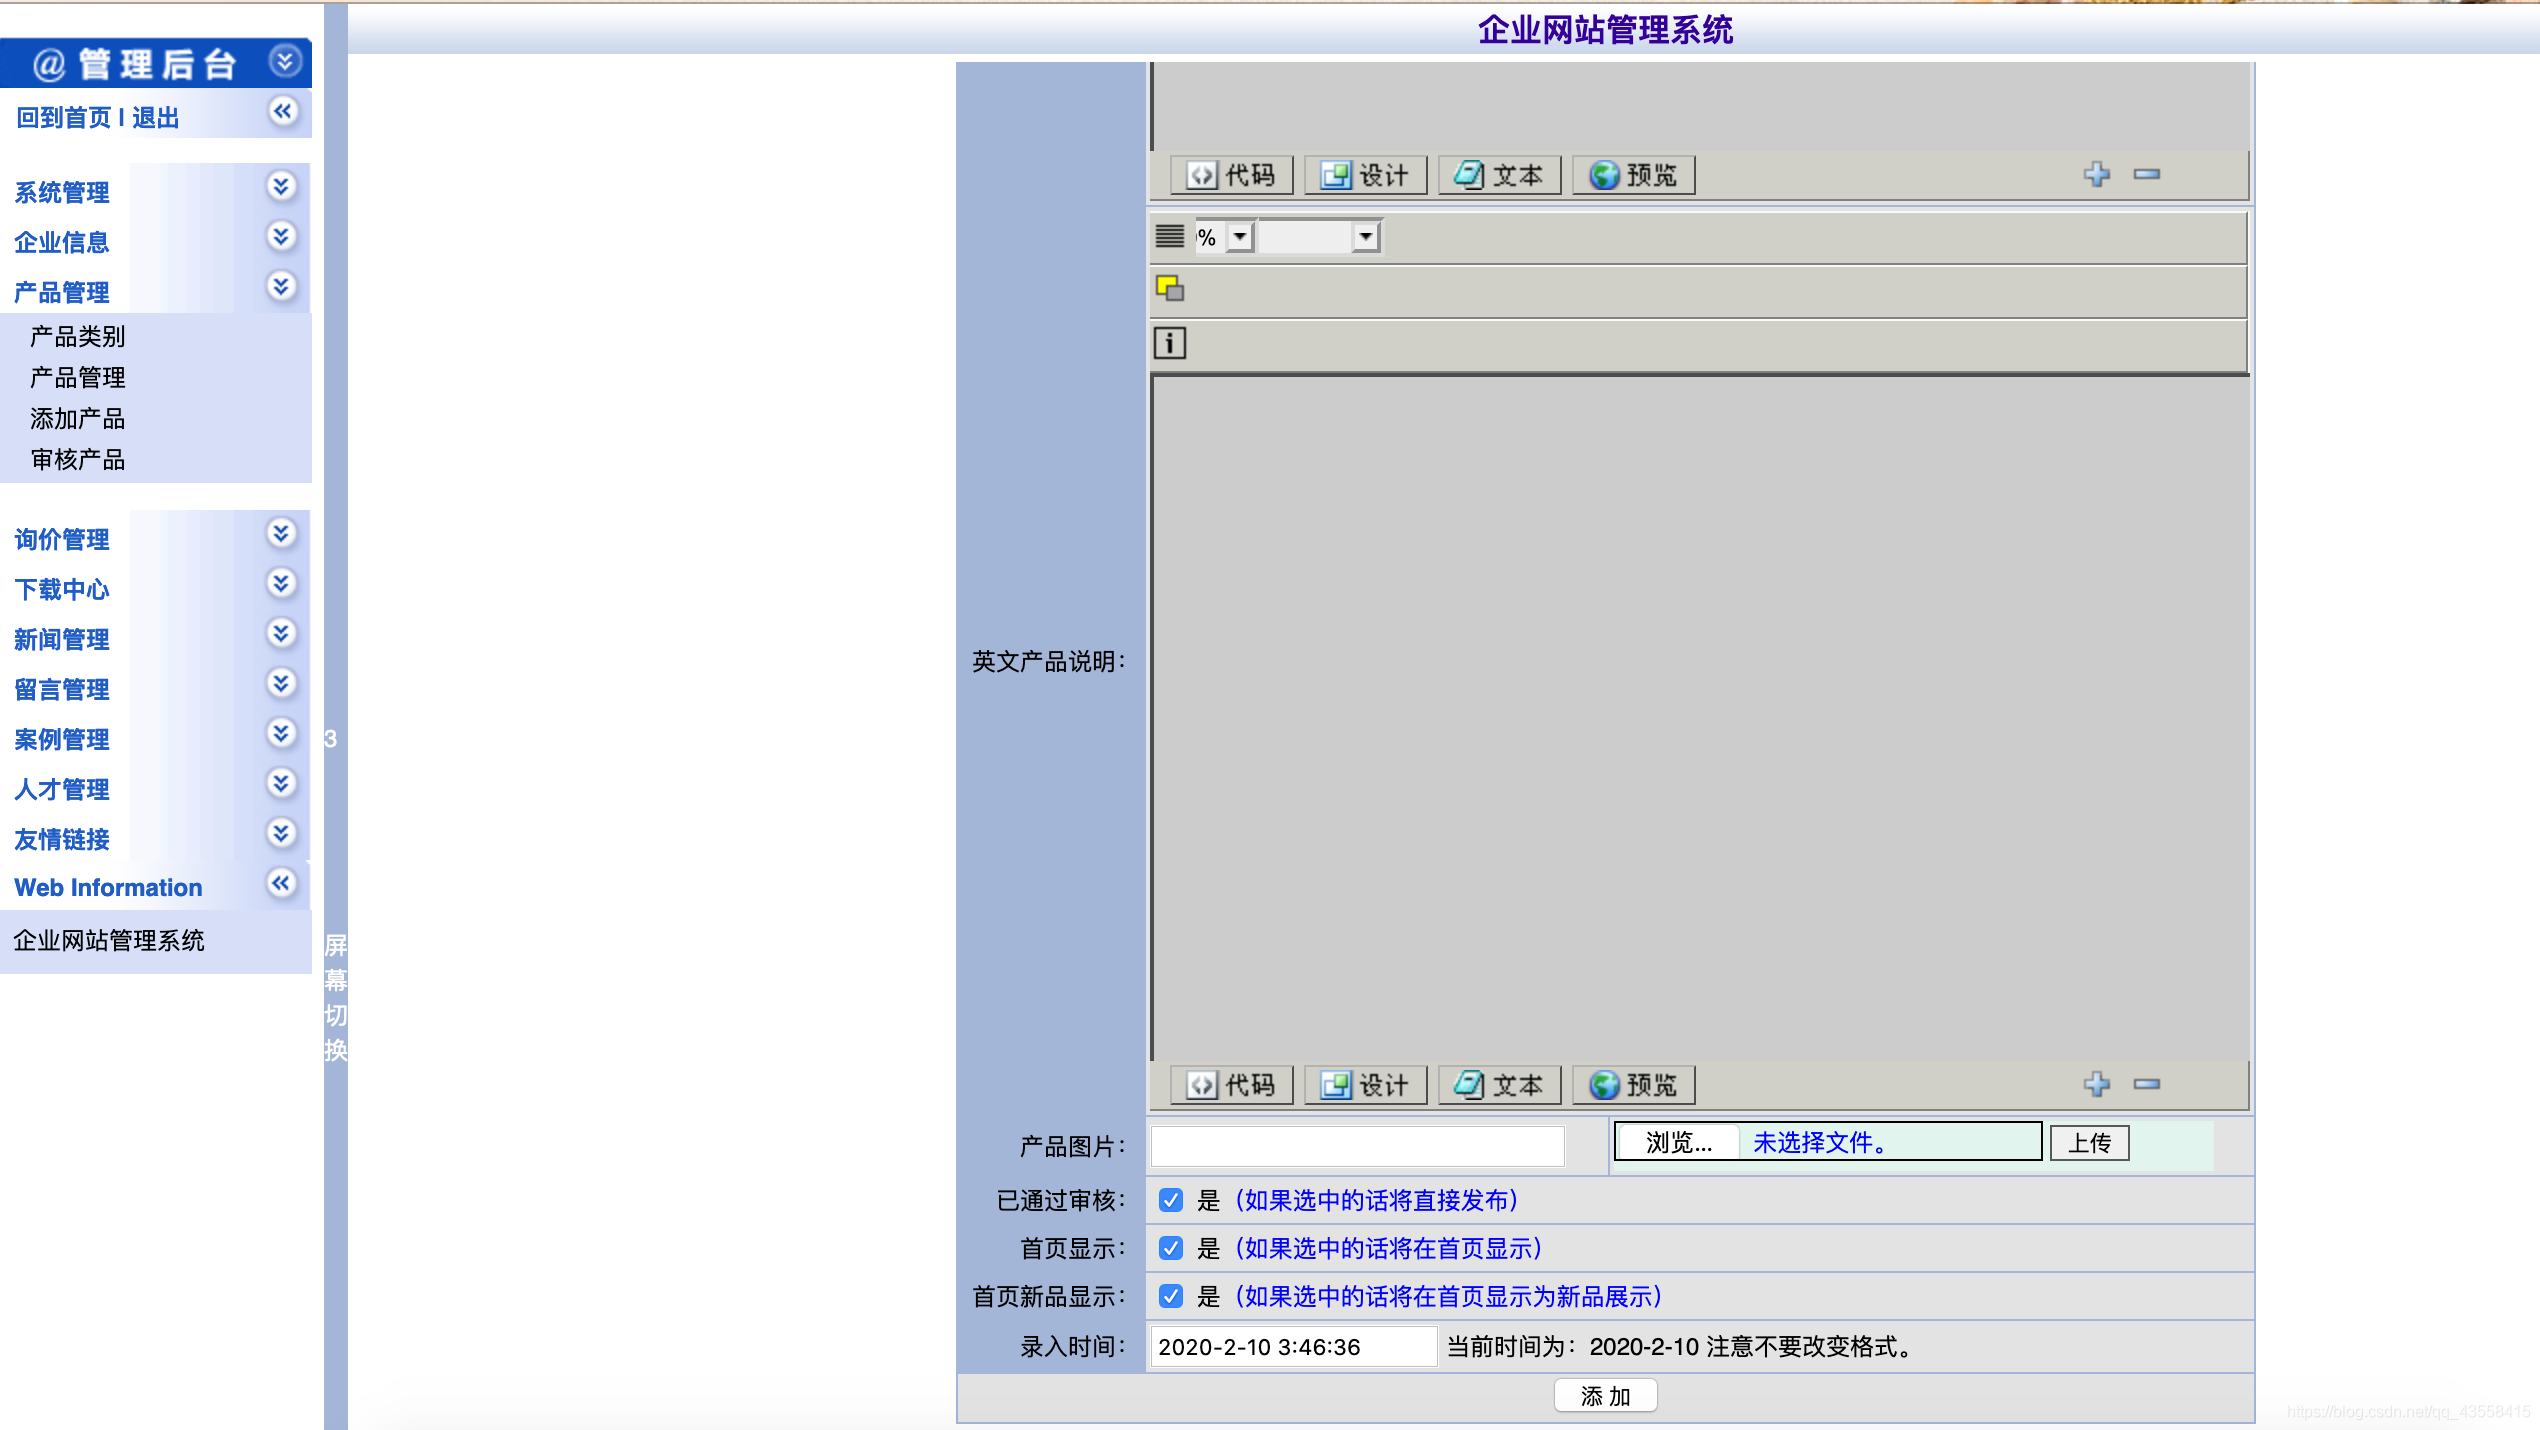The image size is (2540, 1430).
Task: Open the 案例管理 sidebar section
Action: click(62, 740)
